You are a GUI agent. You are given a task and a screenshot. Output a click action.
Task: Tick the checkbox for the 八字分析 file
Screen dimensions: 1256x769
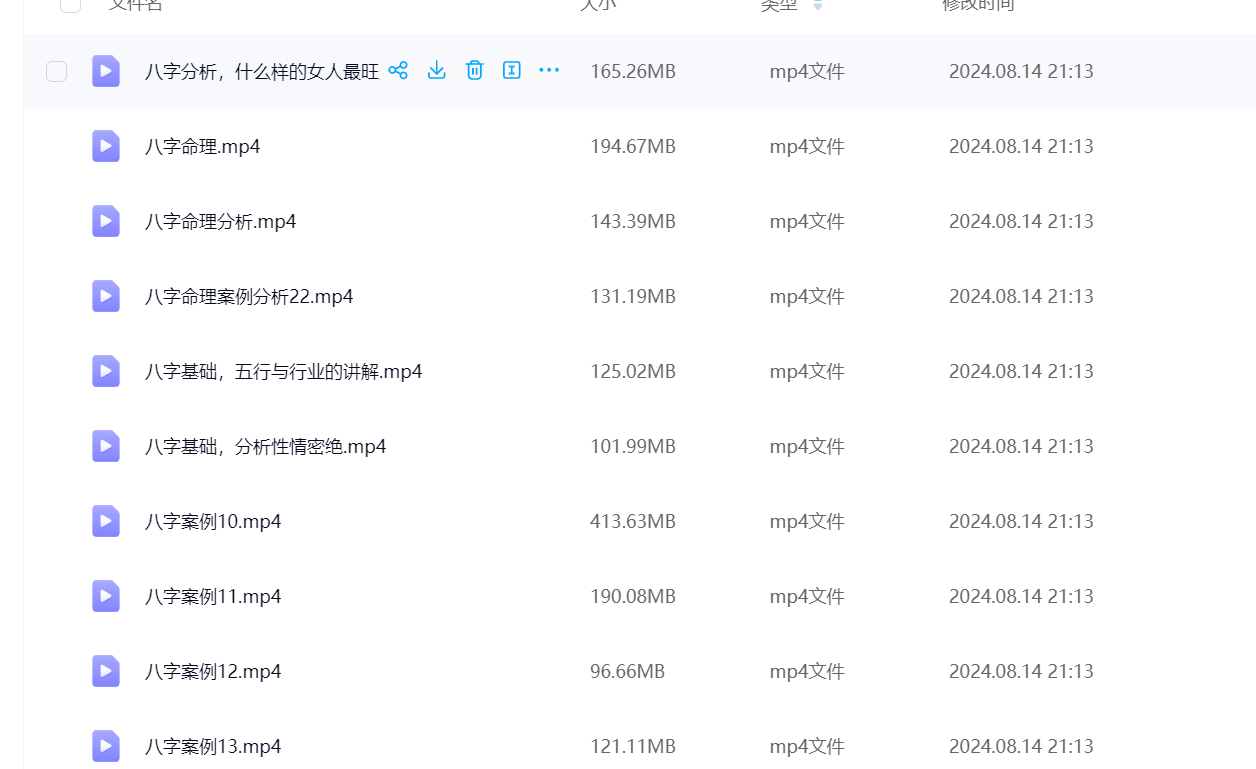click(x=57, y=71)
